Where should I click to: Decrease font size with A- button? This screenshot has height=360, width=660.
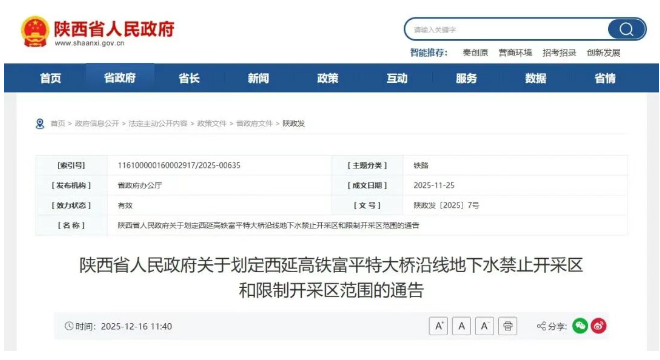pos(484,326)
